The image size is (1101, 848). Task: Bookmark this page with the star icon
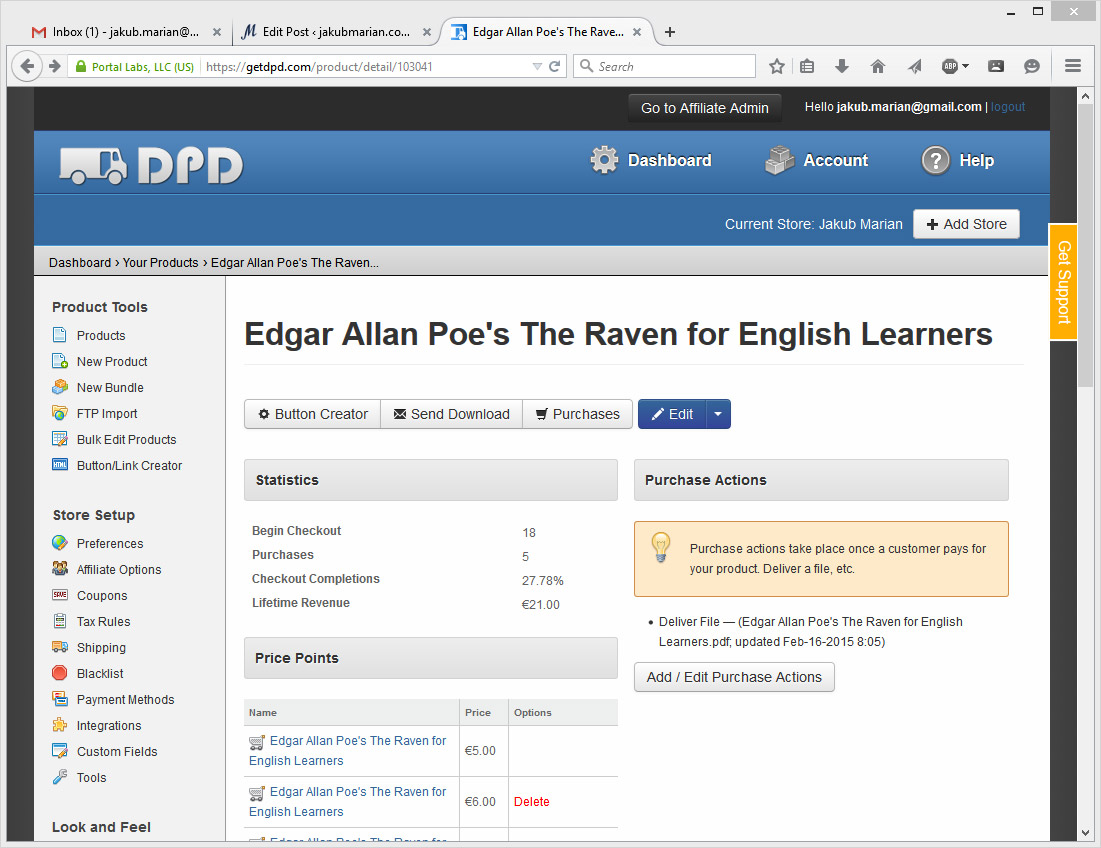pos(777,66)
